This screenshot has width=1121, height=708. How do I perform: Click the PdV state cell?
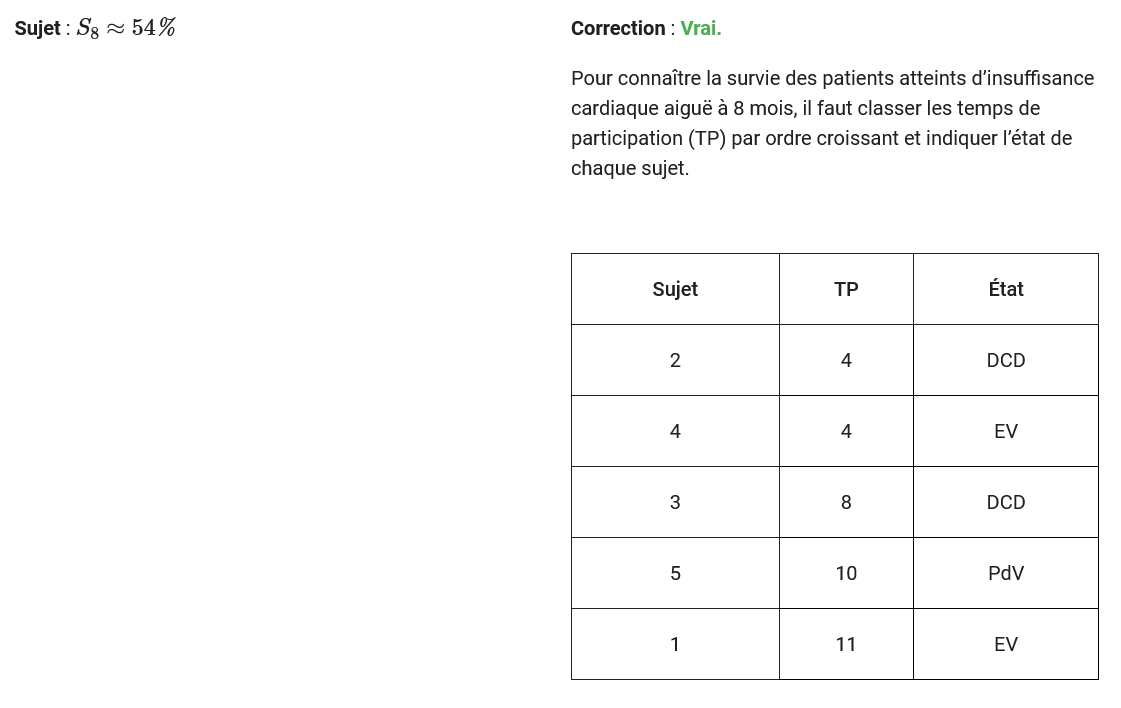tap(1006, 573)
